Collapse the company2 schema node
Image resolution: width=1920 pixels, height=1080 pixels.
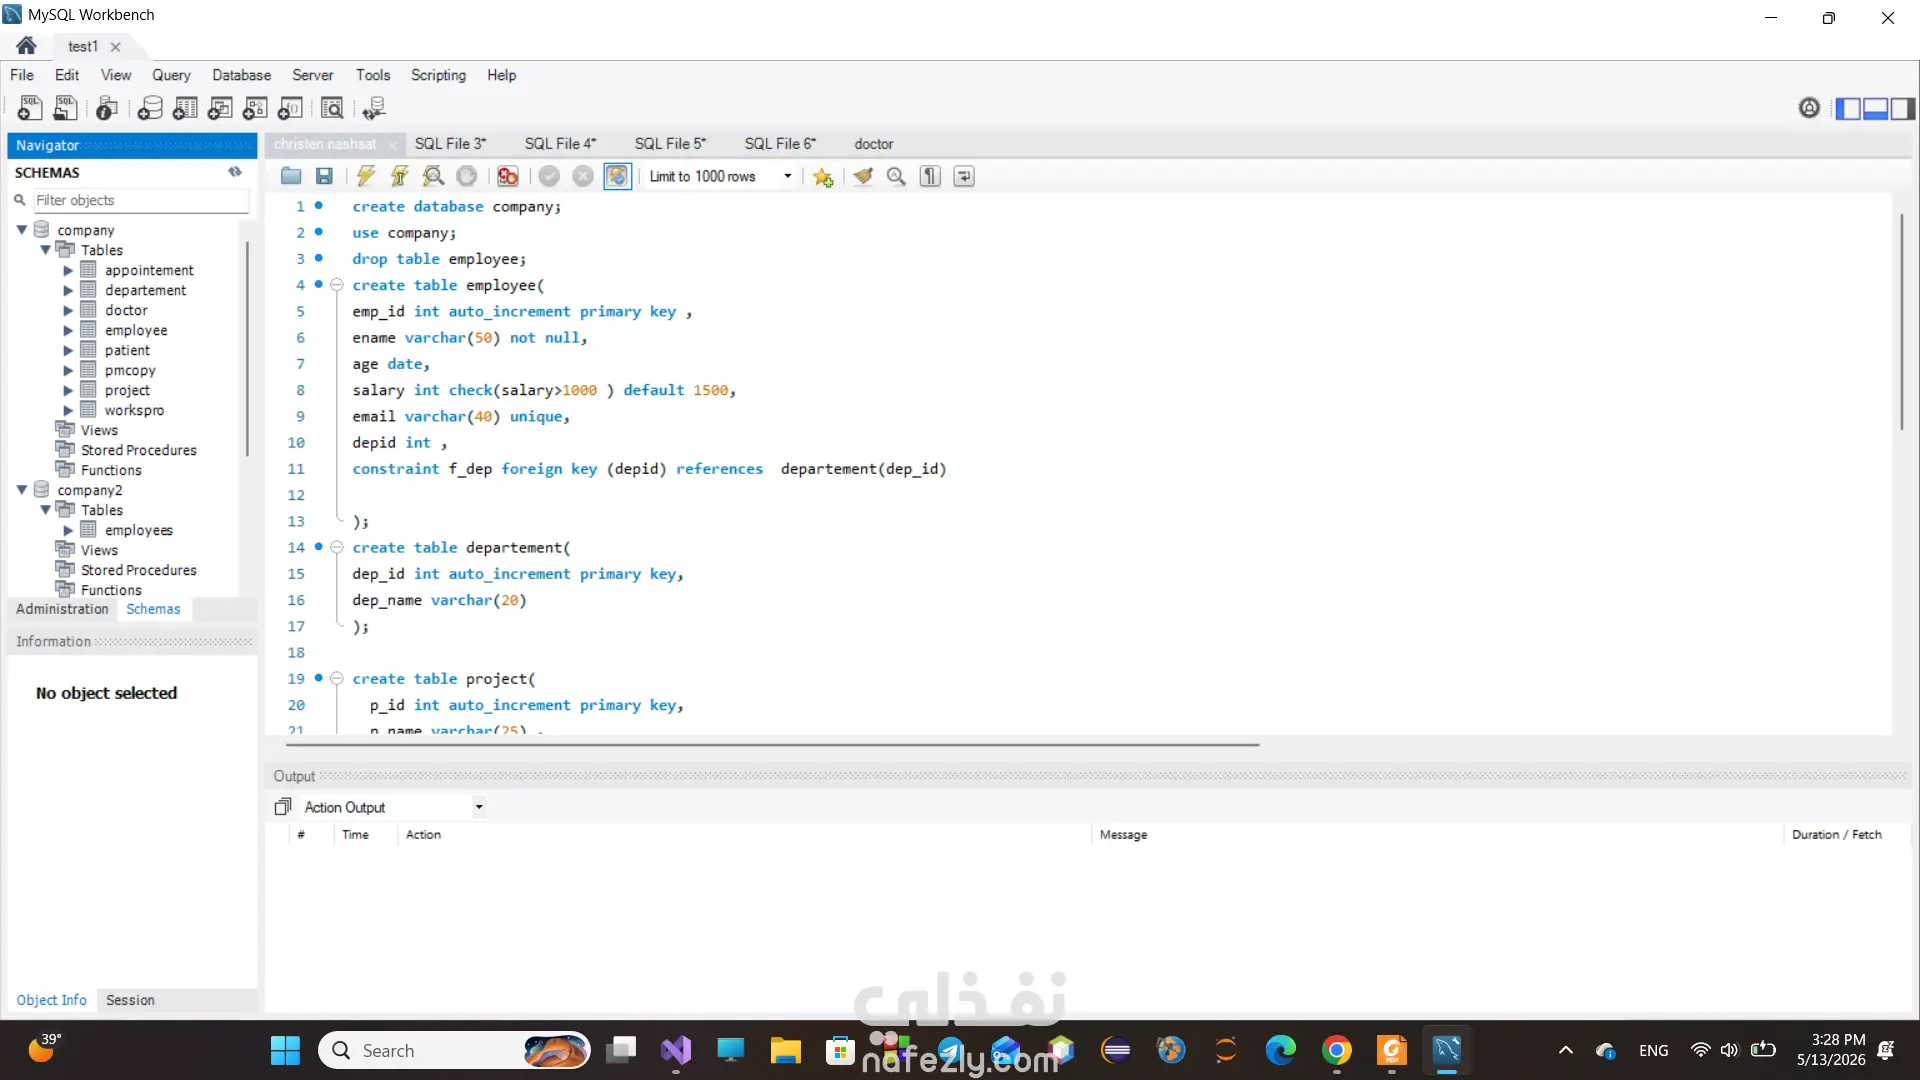click(22, 490)
